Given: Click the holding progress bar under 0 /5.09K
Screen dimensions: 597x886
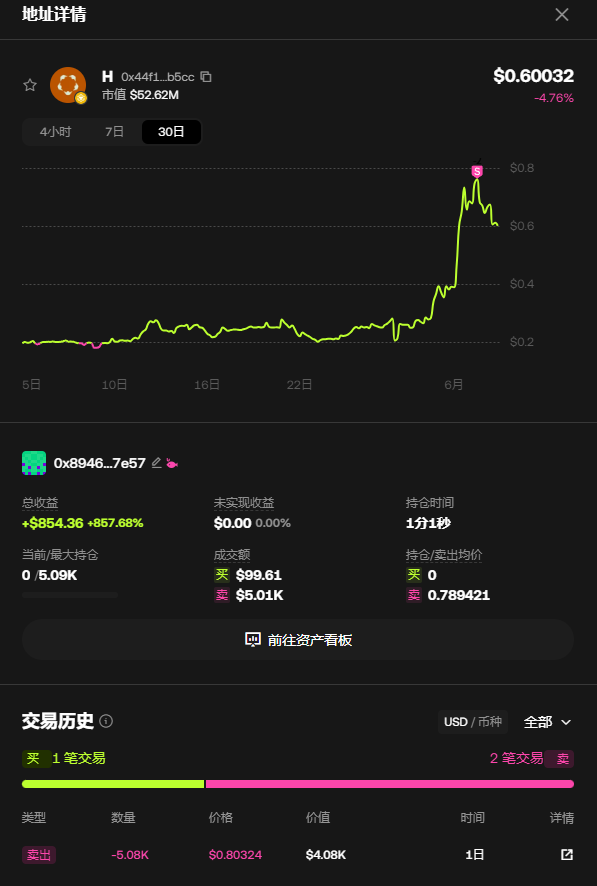Looking at the screenshot, I should pyautogui.click(x=70, y=595).
